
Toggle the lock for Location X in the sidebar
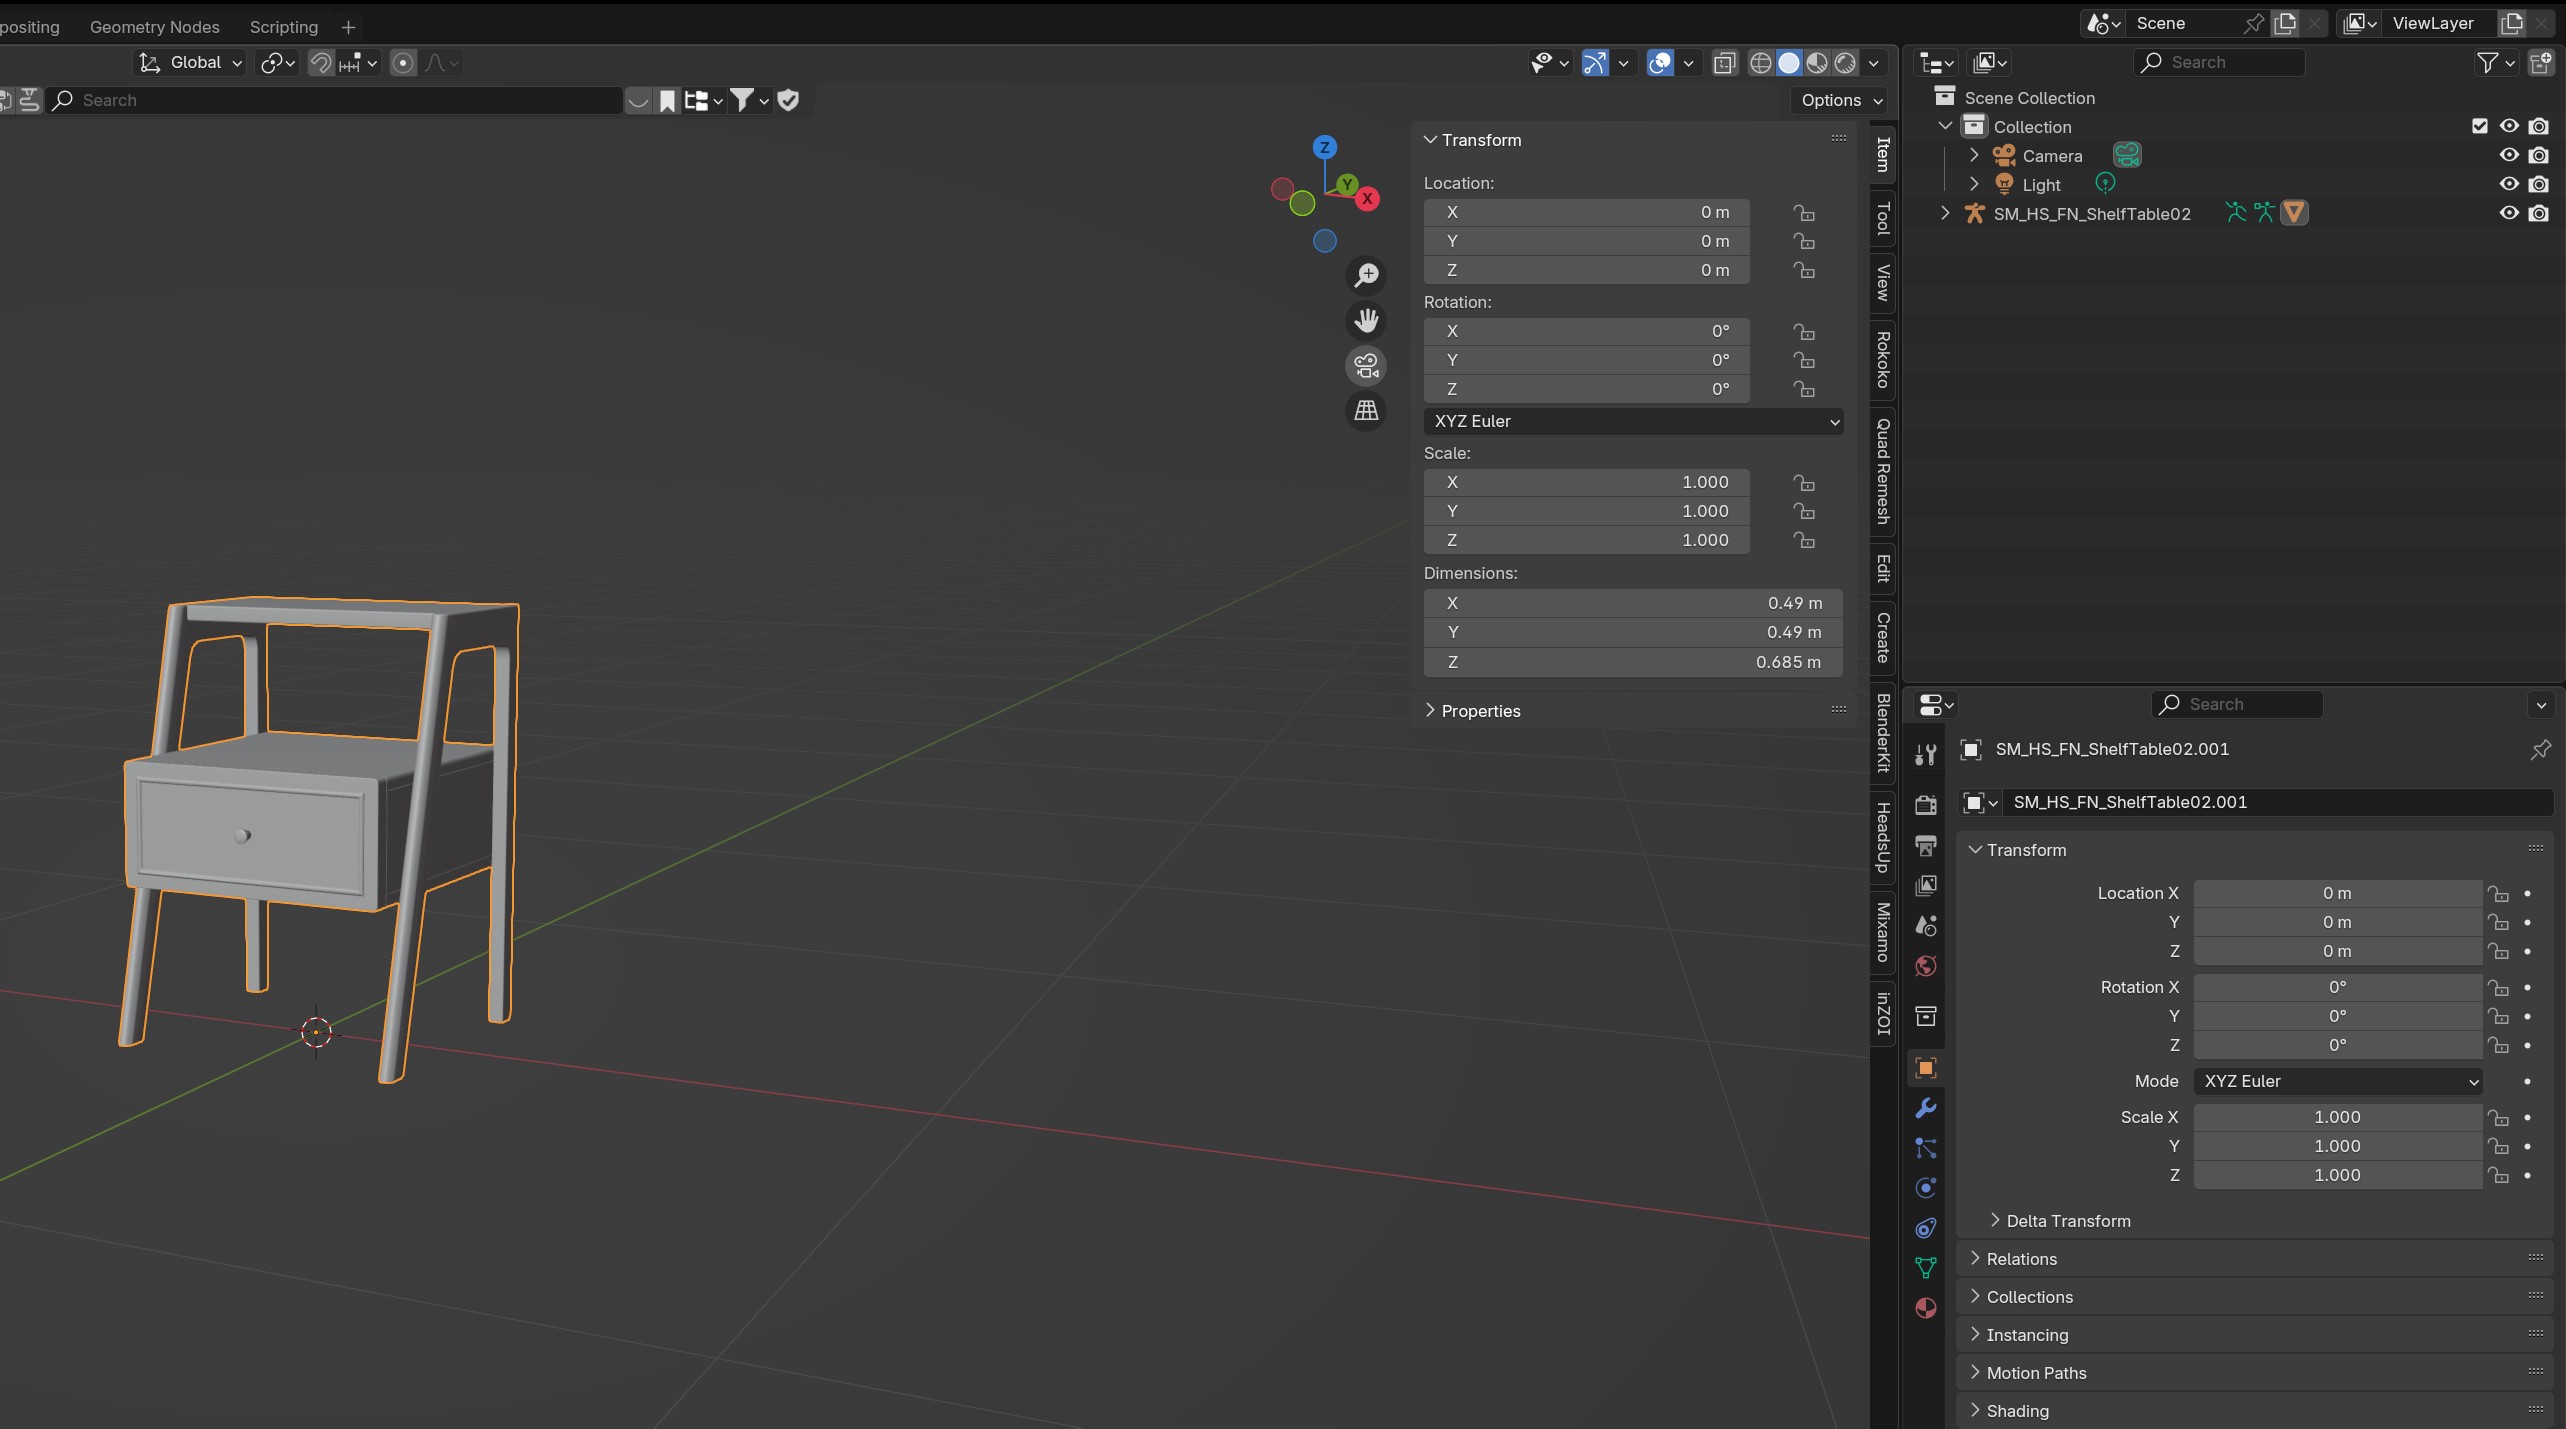(1804, 212)
